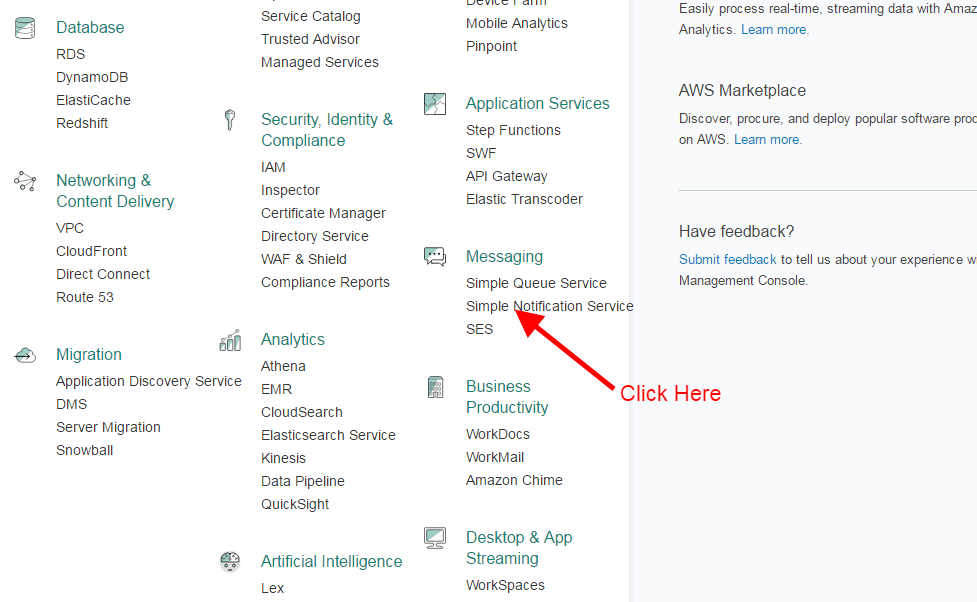Screen dimensions: 977x602
Task: Click the Desktop & App Streaming monitor icon
Action: point(435,538)
